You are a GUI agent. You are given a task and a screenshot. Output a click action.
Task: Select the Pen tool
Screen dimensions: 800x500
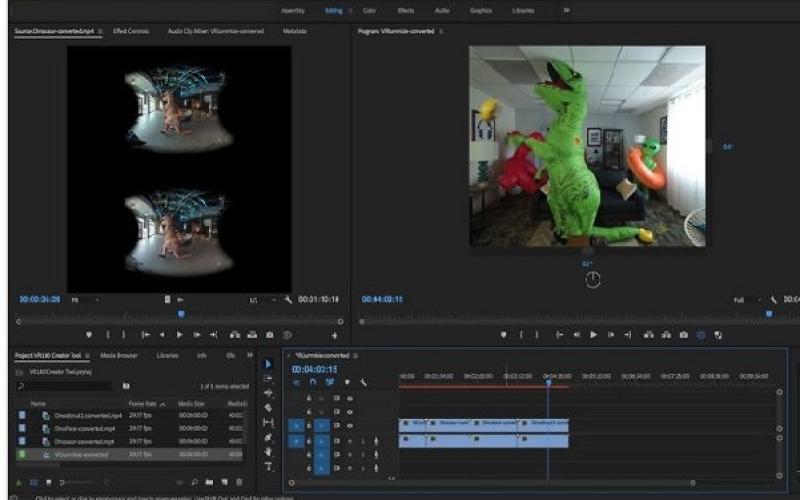[x=268, y=437]
